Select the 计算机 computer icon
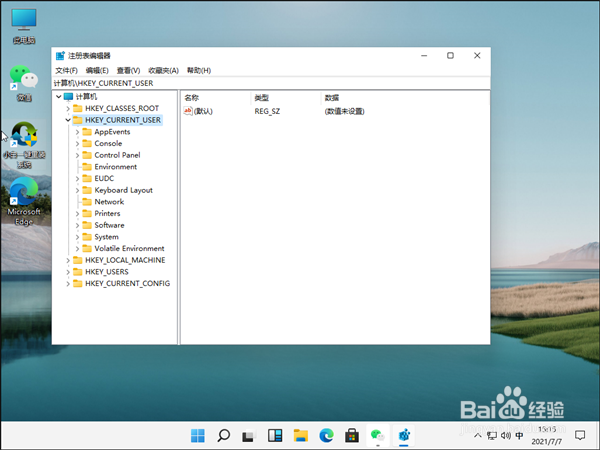 pyautogui.click(x=68, y=96)
